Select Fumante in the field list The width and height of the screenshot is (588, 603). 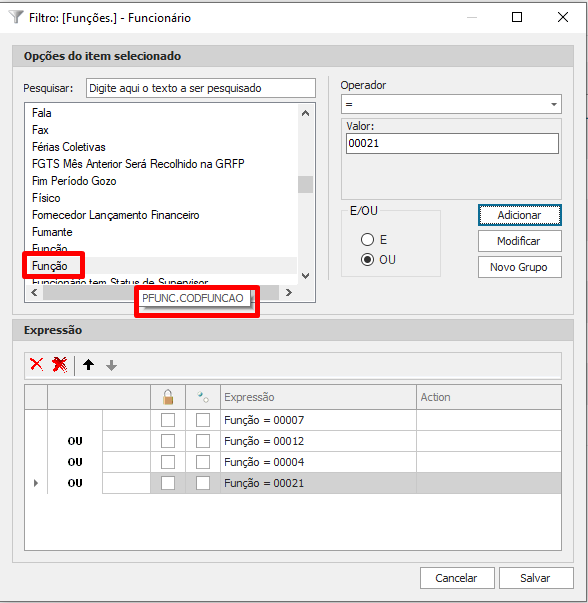point(52,232)
